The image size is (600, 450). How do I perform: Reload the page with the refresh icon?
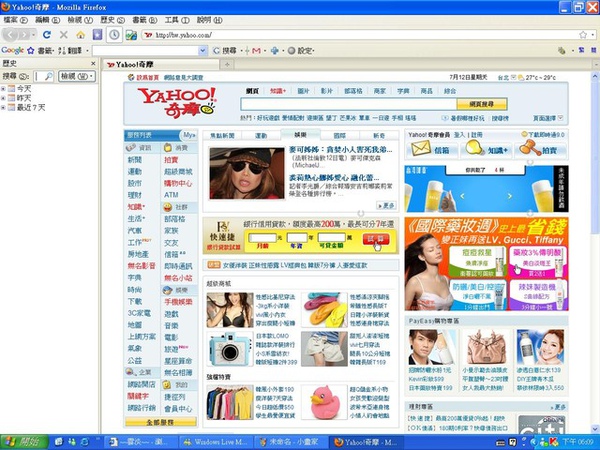[x=47, y=35]
